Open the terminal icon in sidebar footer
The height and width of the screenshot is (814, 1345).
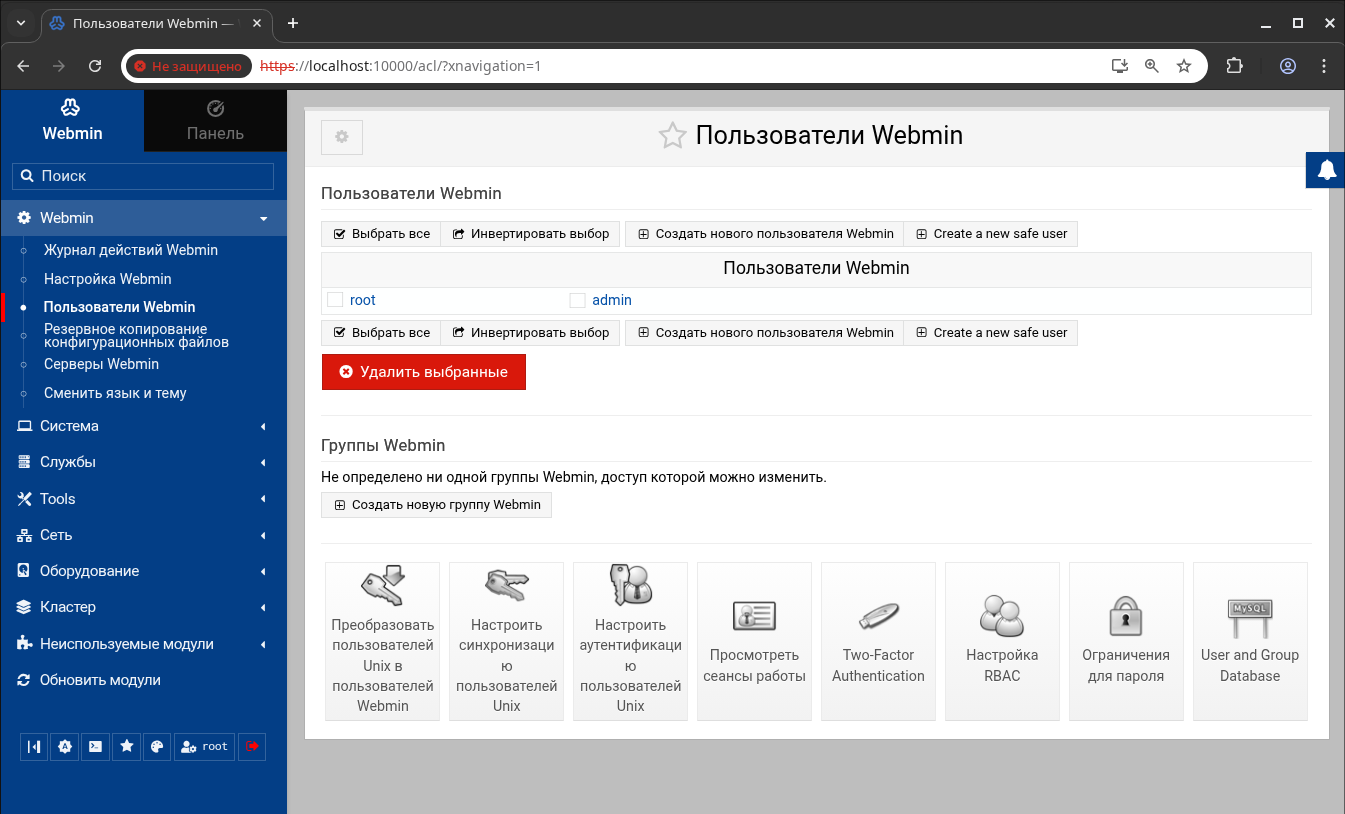click(x=95, y=746)
